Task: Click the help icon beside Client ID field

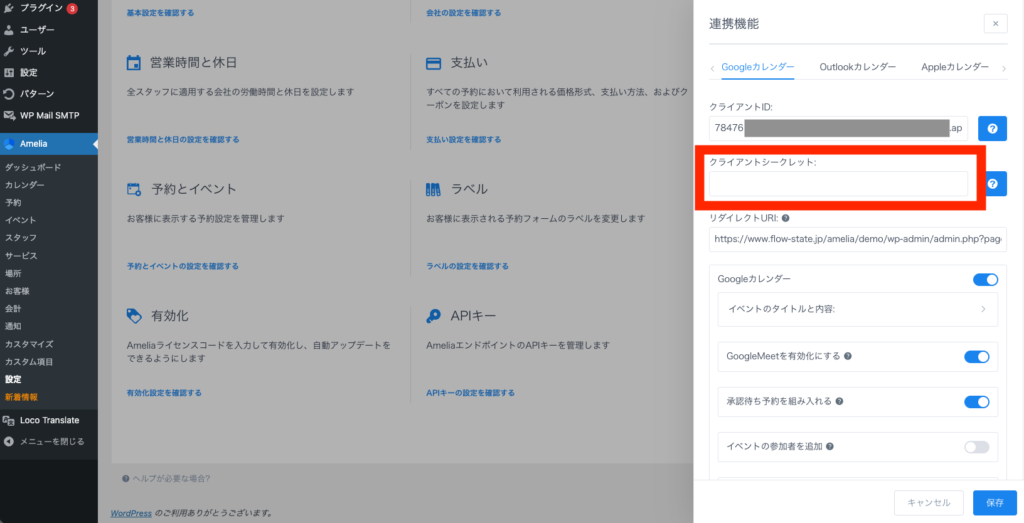Action: (991, 128)
